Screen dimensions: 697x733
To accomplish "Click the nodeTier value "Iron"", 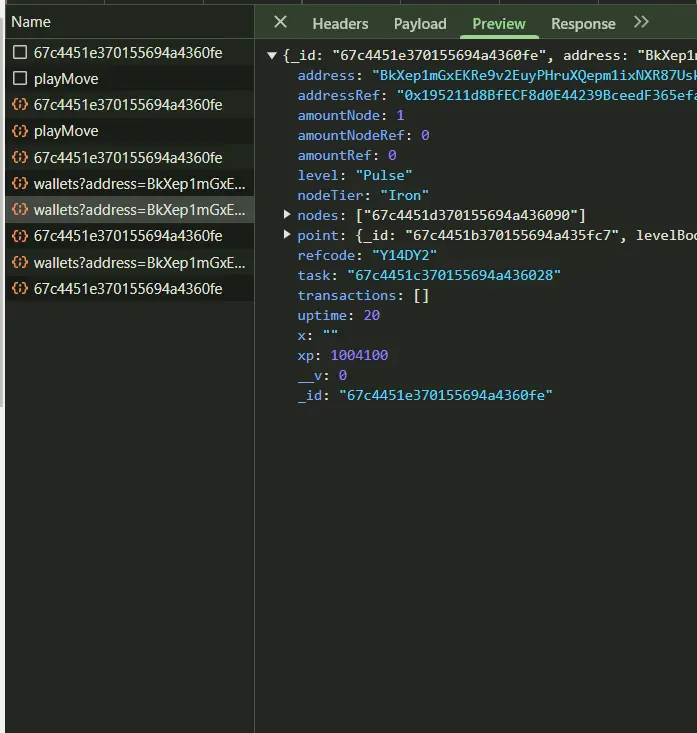I will 404,195.
